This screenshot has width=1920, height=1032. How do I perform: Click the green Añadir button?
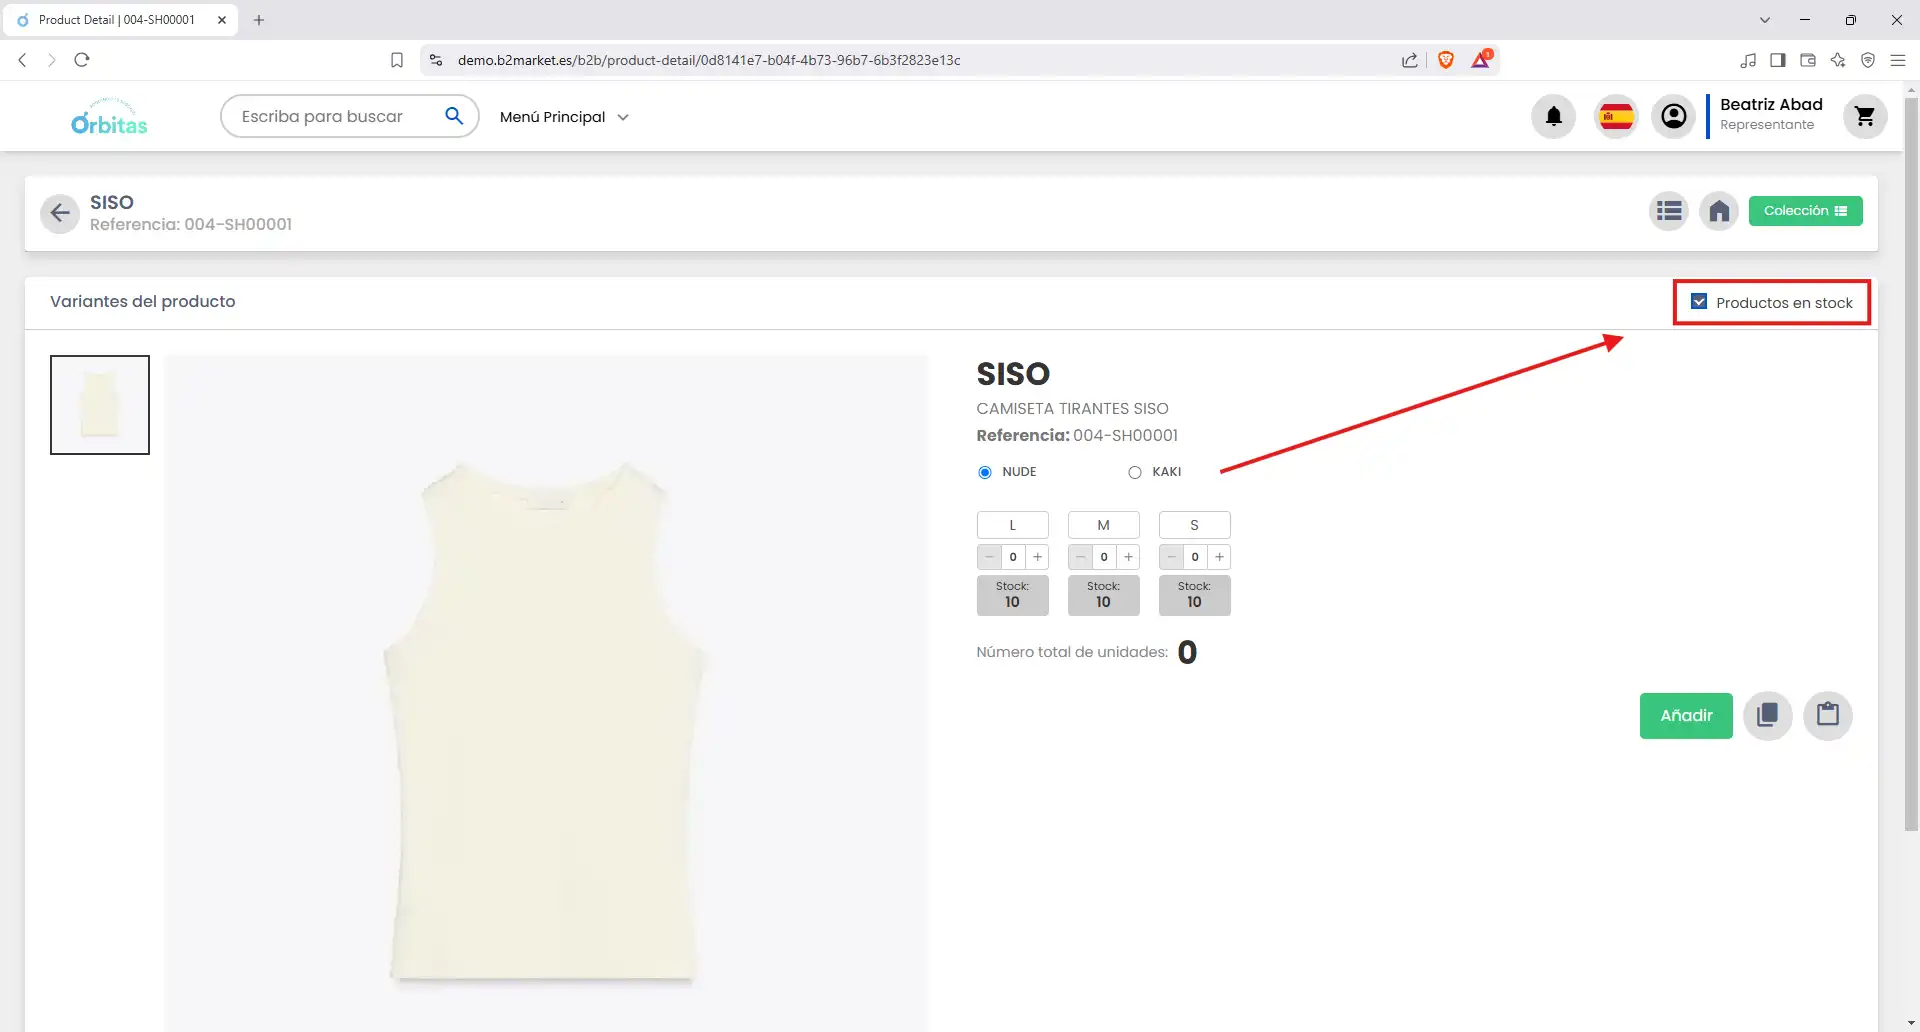[1685, 716]
